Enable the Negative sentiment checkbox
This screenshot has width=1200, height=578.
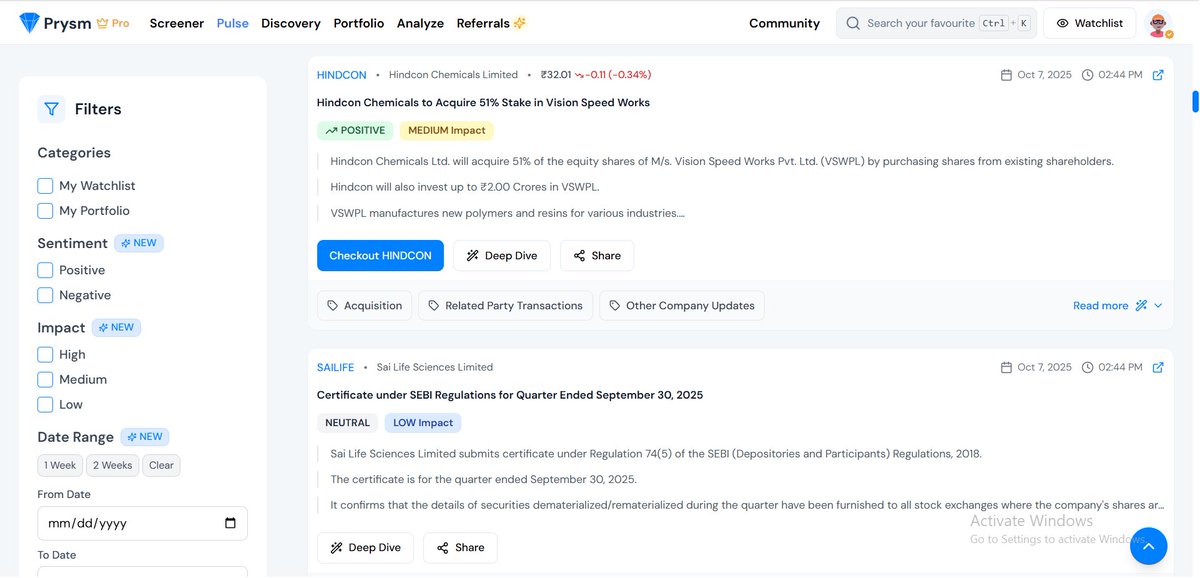point(45,295)
